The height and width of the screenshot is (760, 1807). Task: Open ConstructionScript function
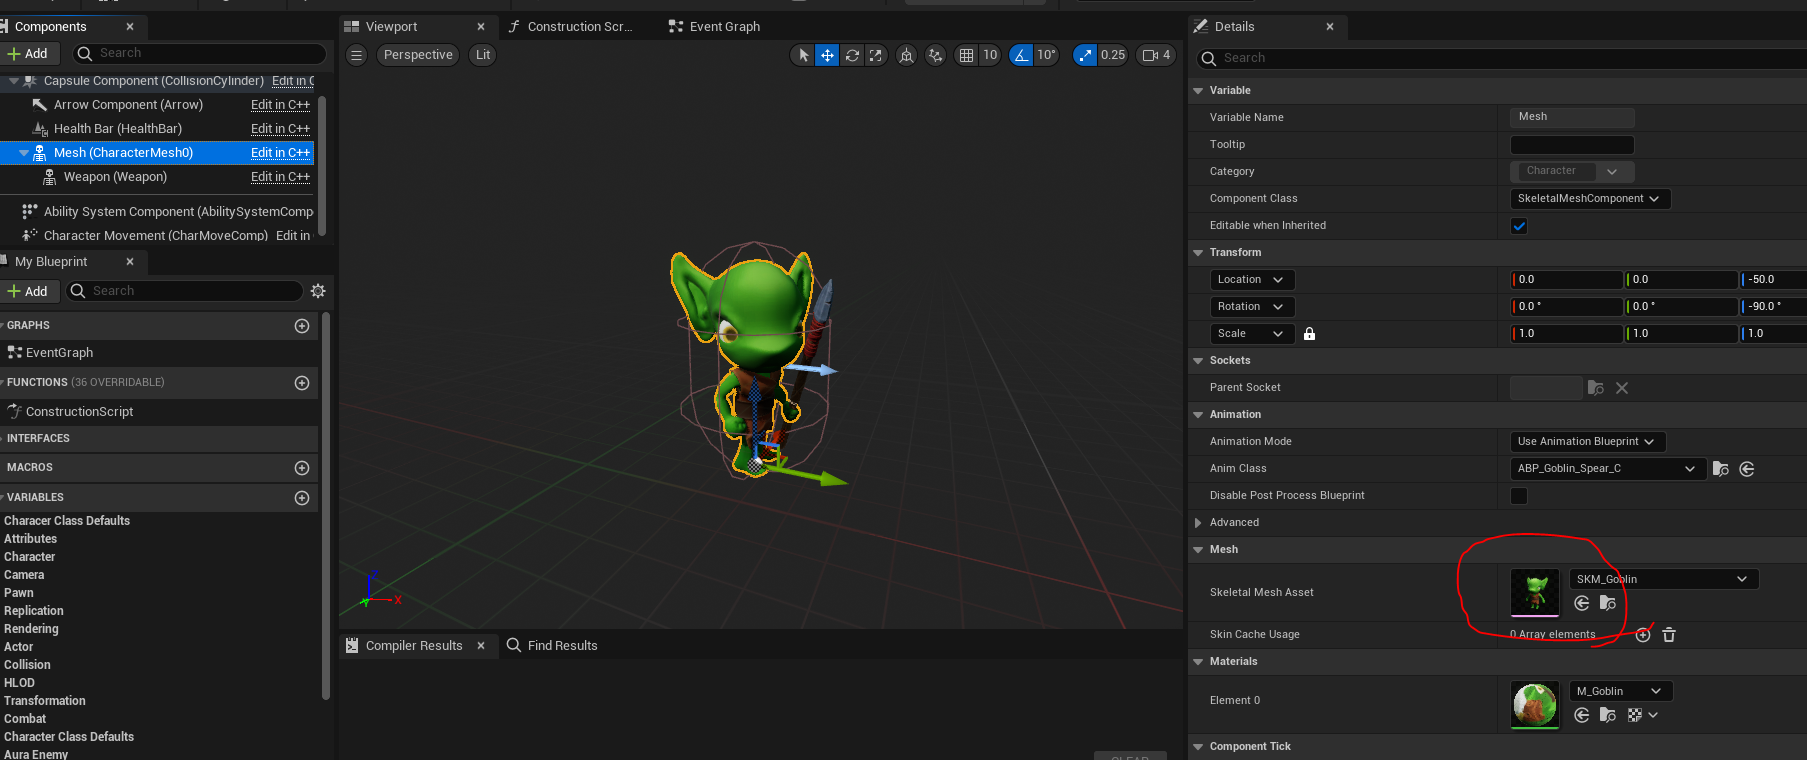tap(79, 412)
